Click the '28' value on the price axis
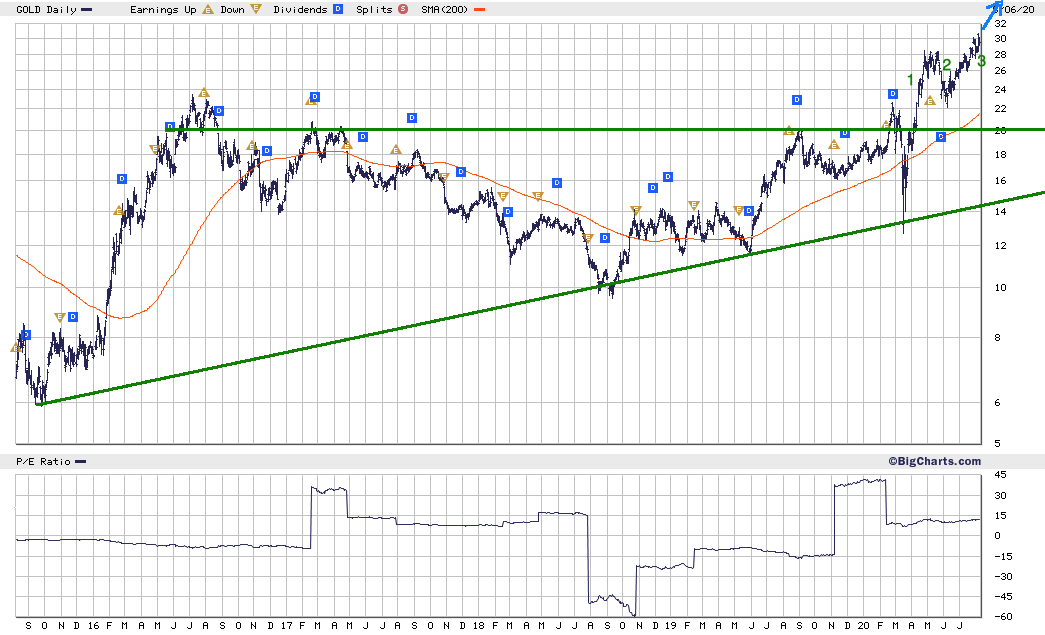Image resolution: width=1045 pixels, height=635 pixels. 1000,55
